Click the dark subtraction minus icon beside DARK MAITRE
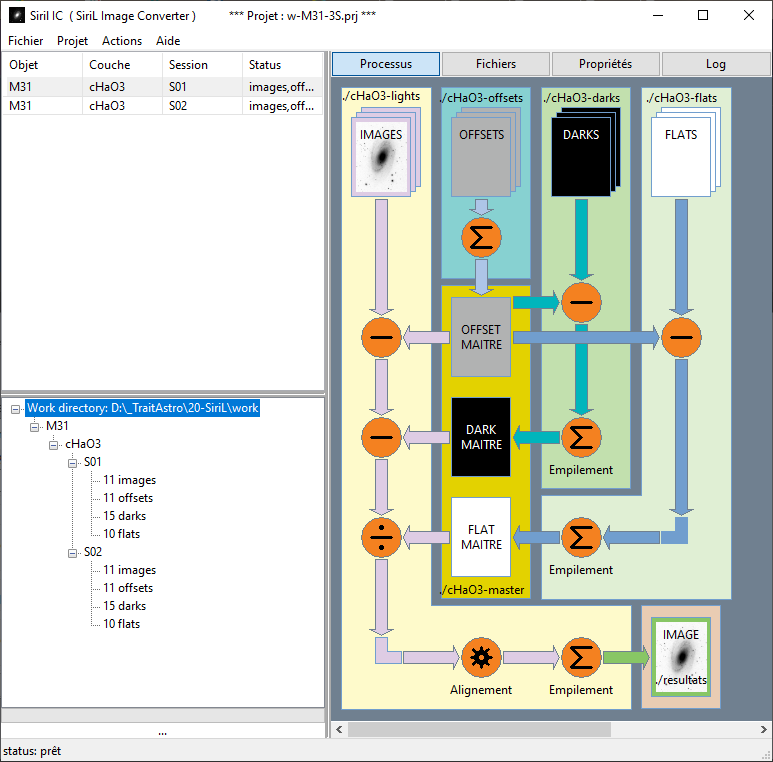The width and height of the screenshot is (773, 762). pyautogui.click(x=381, y=437)
